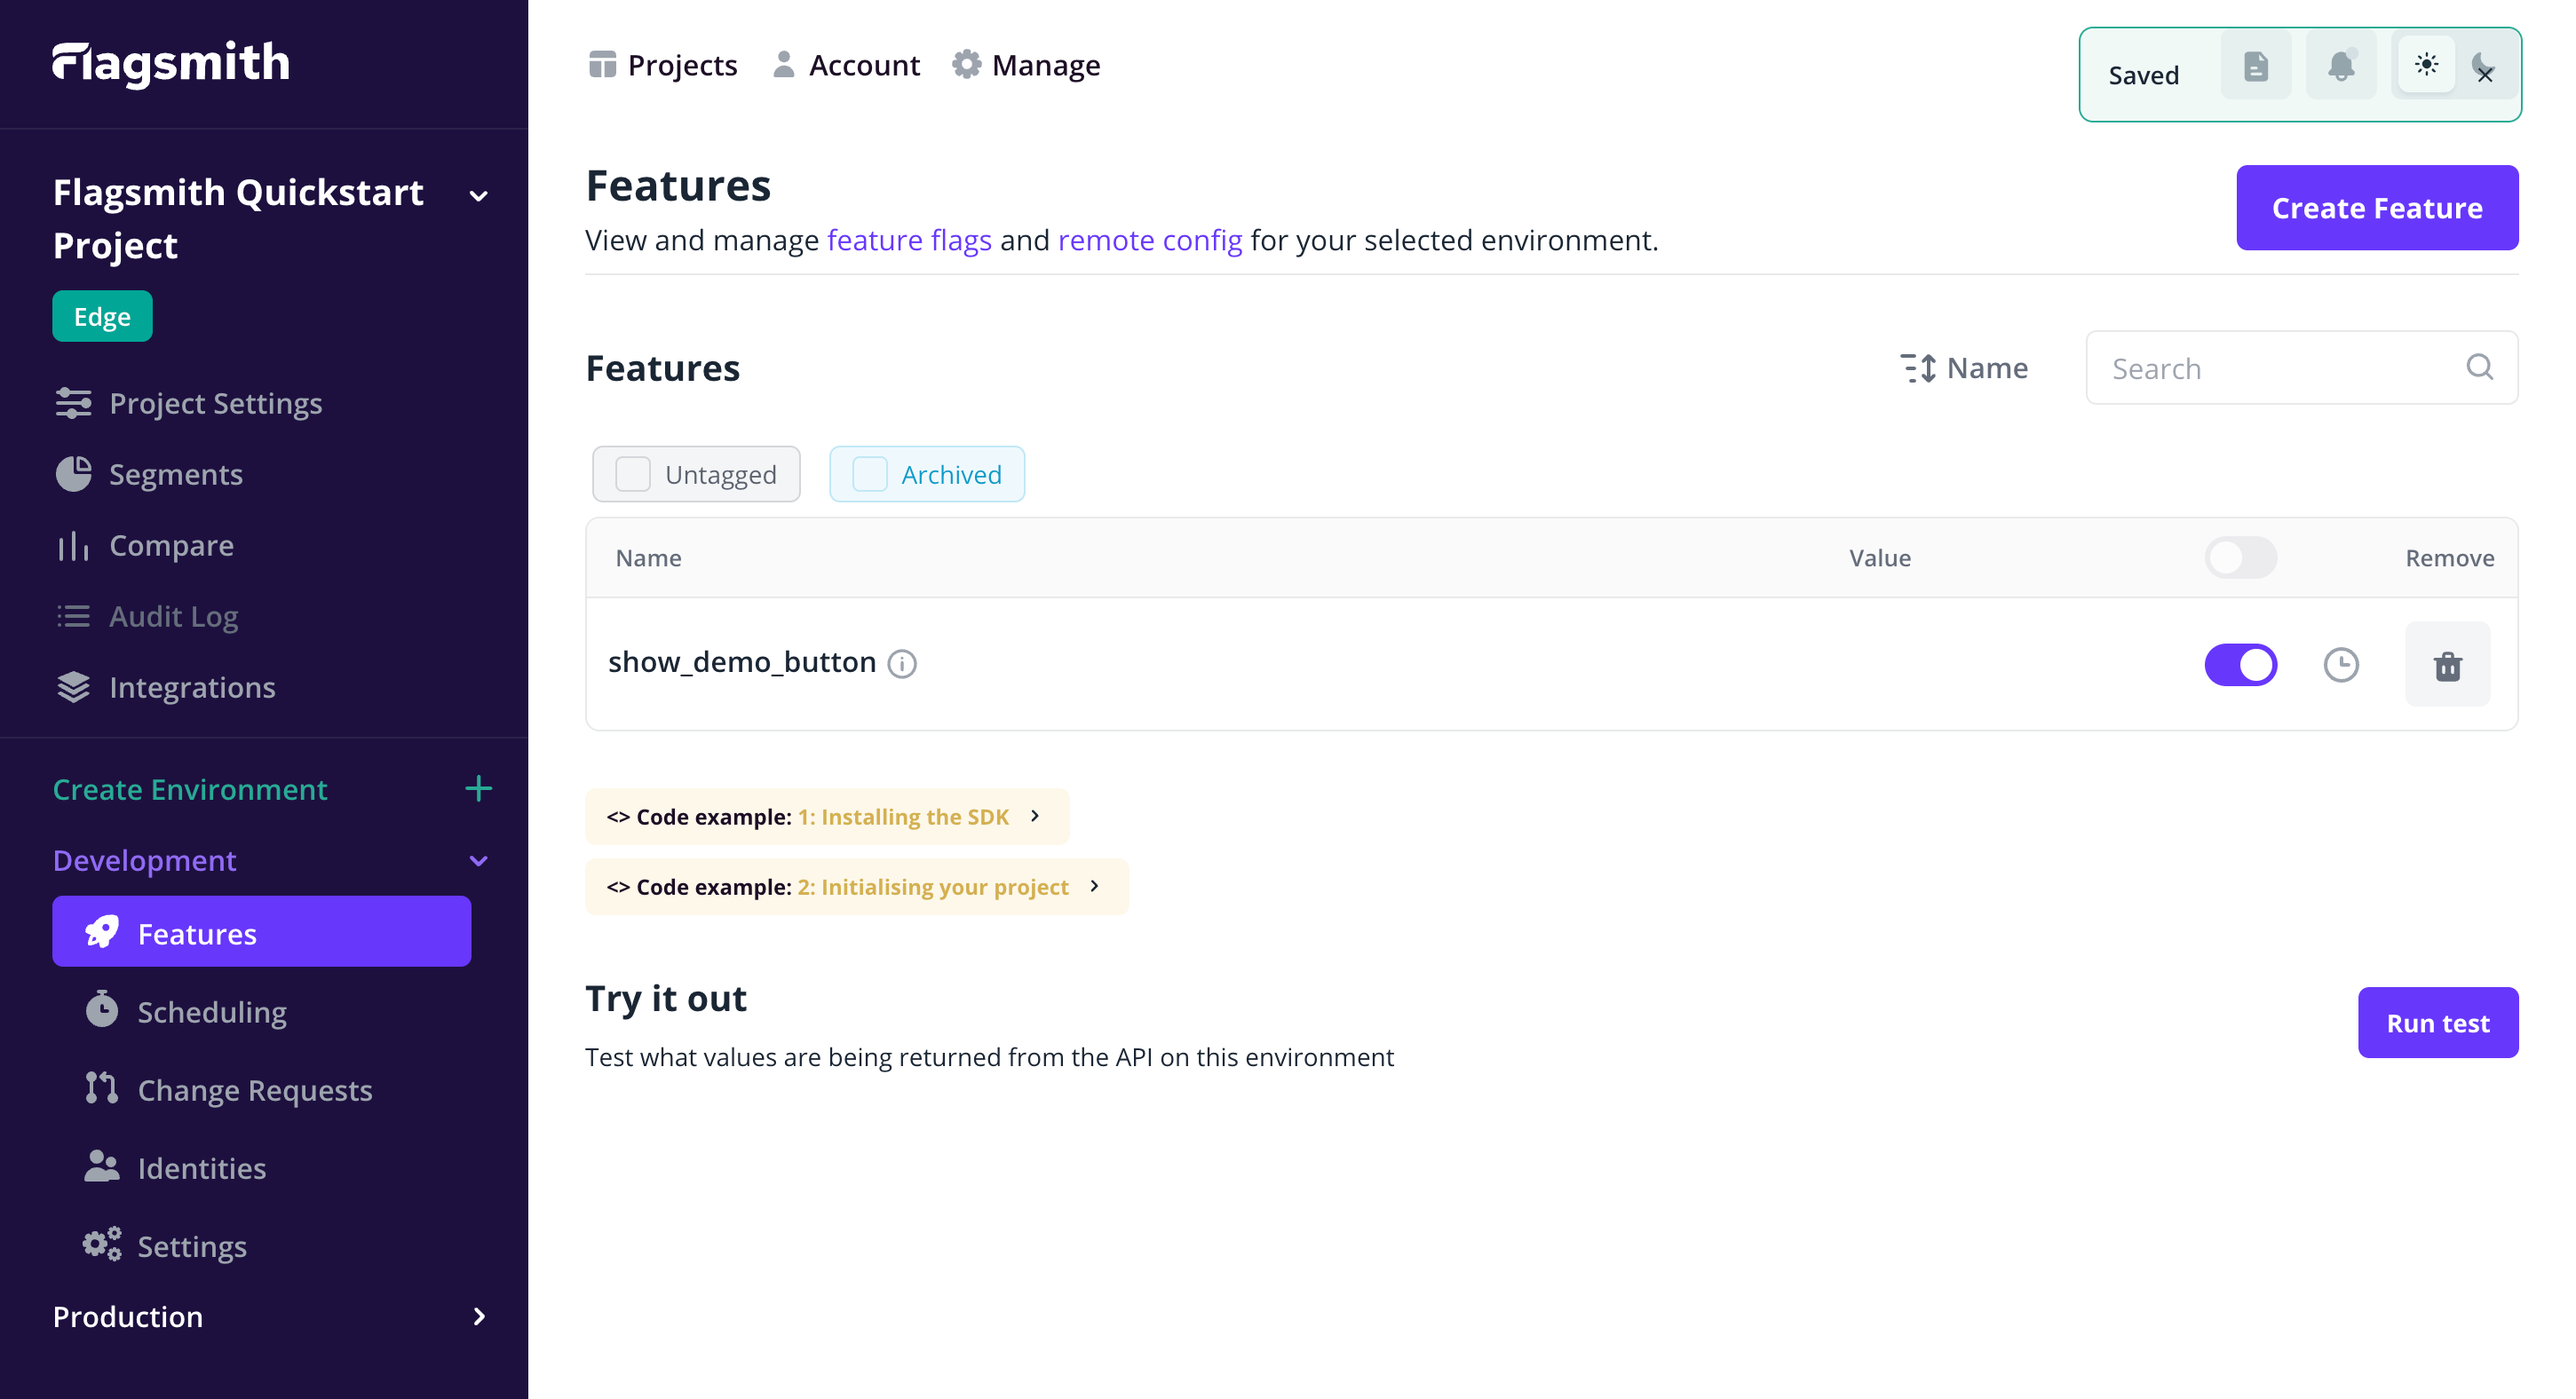Toggle show_demo_button off
The width and height of the screenshot is (2576, 1399).
(2240, 664)
